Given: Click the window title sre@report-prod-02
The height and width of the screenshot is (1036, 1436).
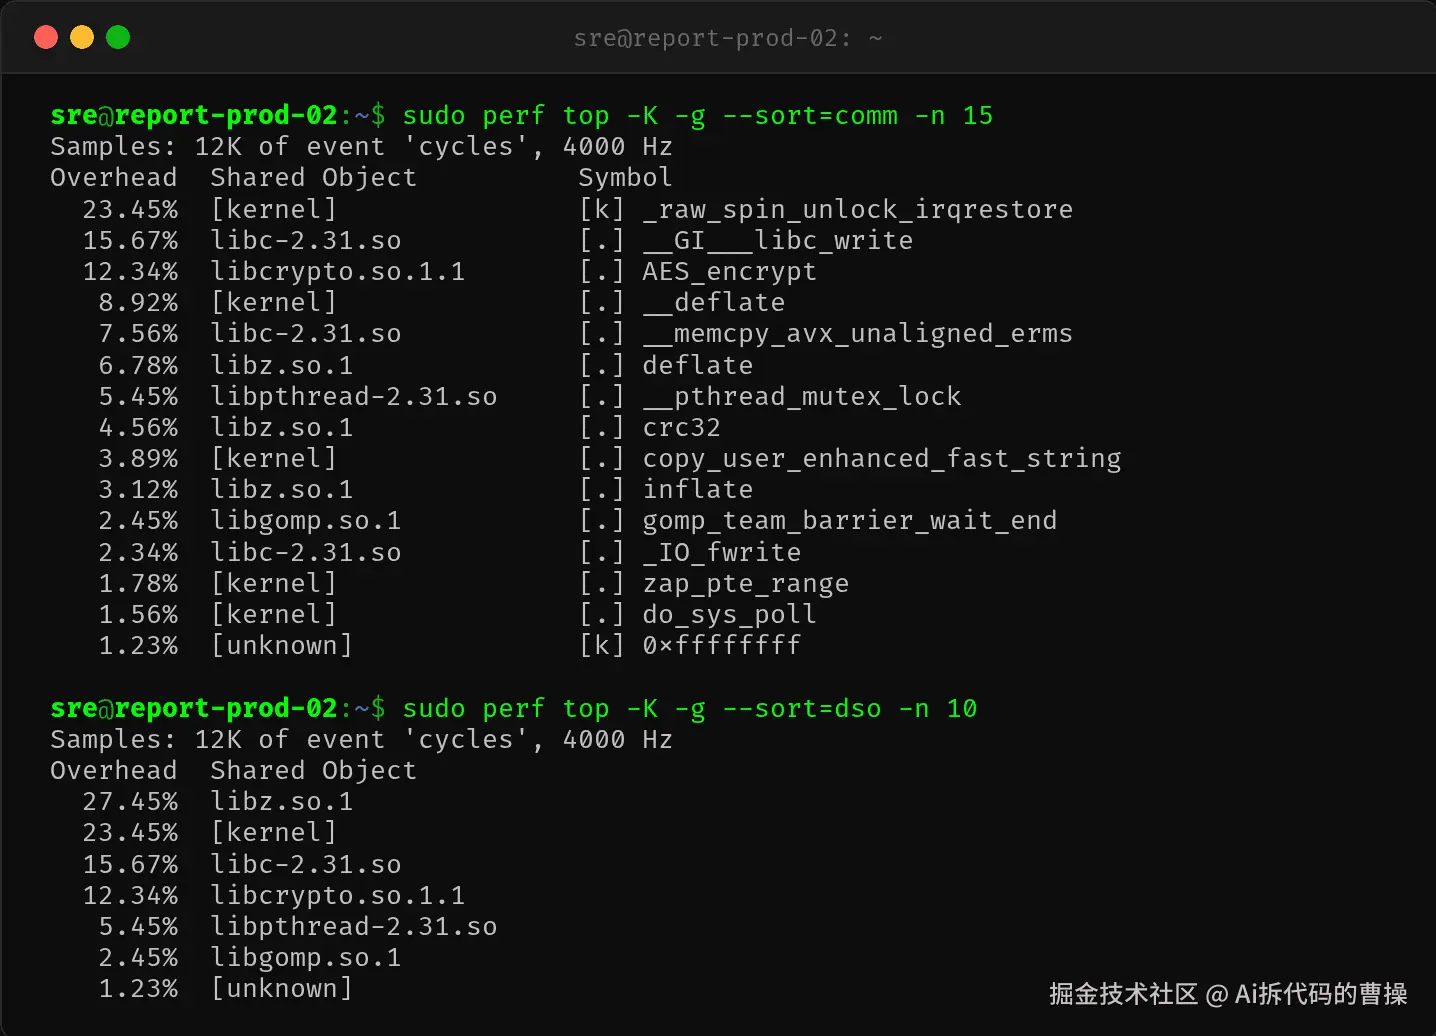Looking at the screenshot, I should point(727,38).
